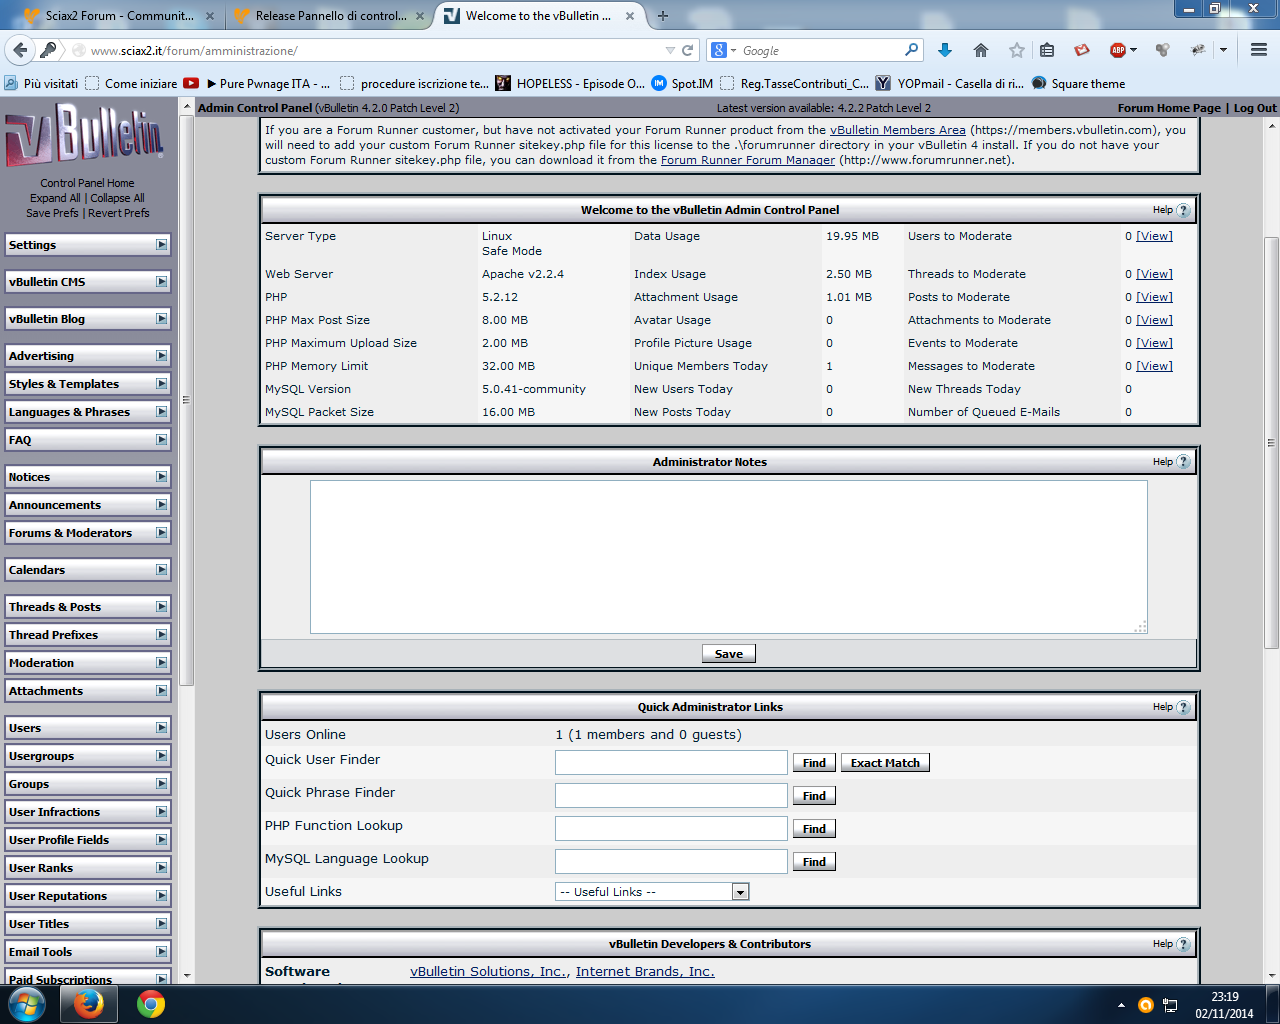The image size is (1280, 1024).
Task: Open Firefox hamburger menu
Action: pyautogui.click(x=1259, y=50)
